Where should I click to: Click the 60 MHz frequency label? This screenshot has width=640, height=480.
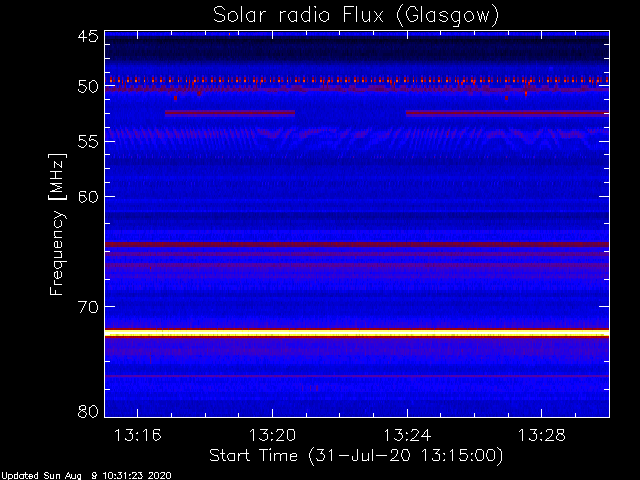pyautogui.click(x=88, y=197)
